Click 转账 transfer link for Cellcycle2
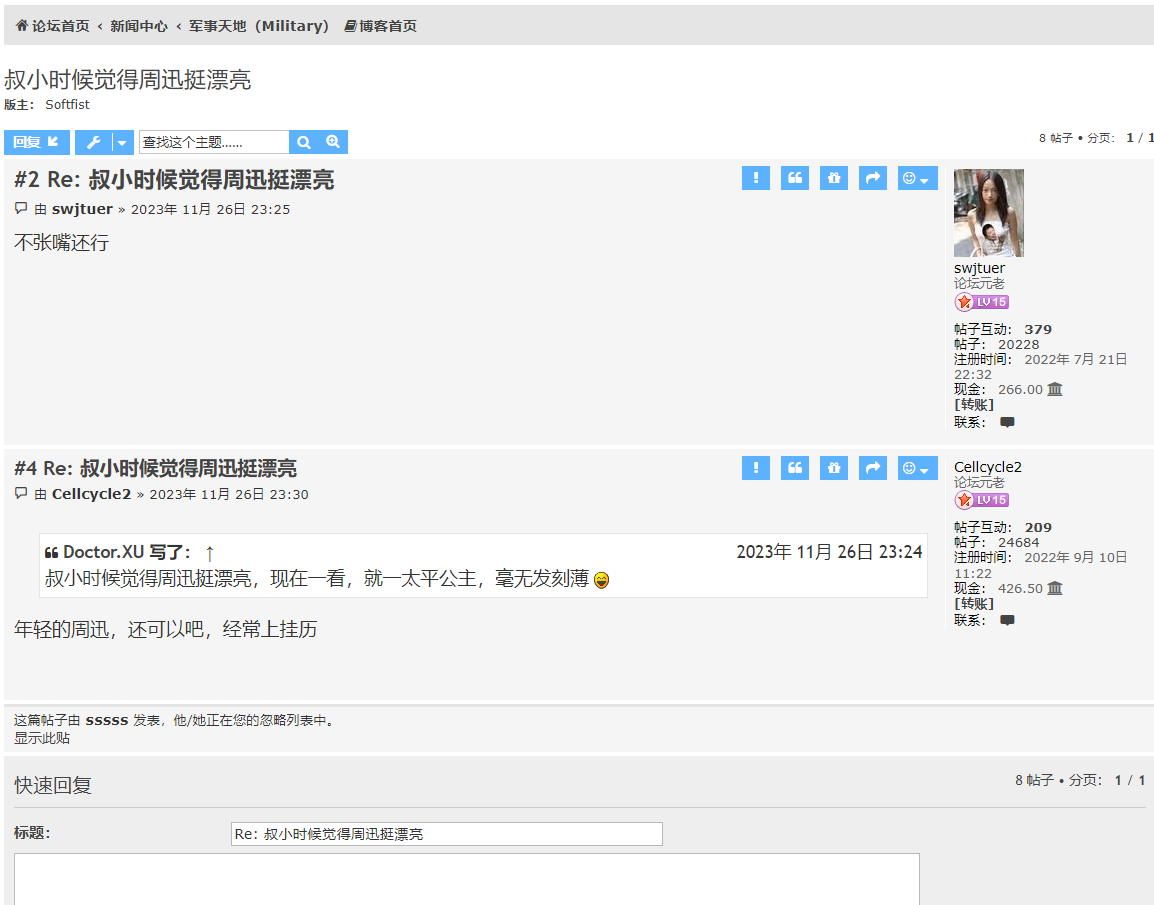Screen dimensions: 1154x905 tap(974, 603)
